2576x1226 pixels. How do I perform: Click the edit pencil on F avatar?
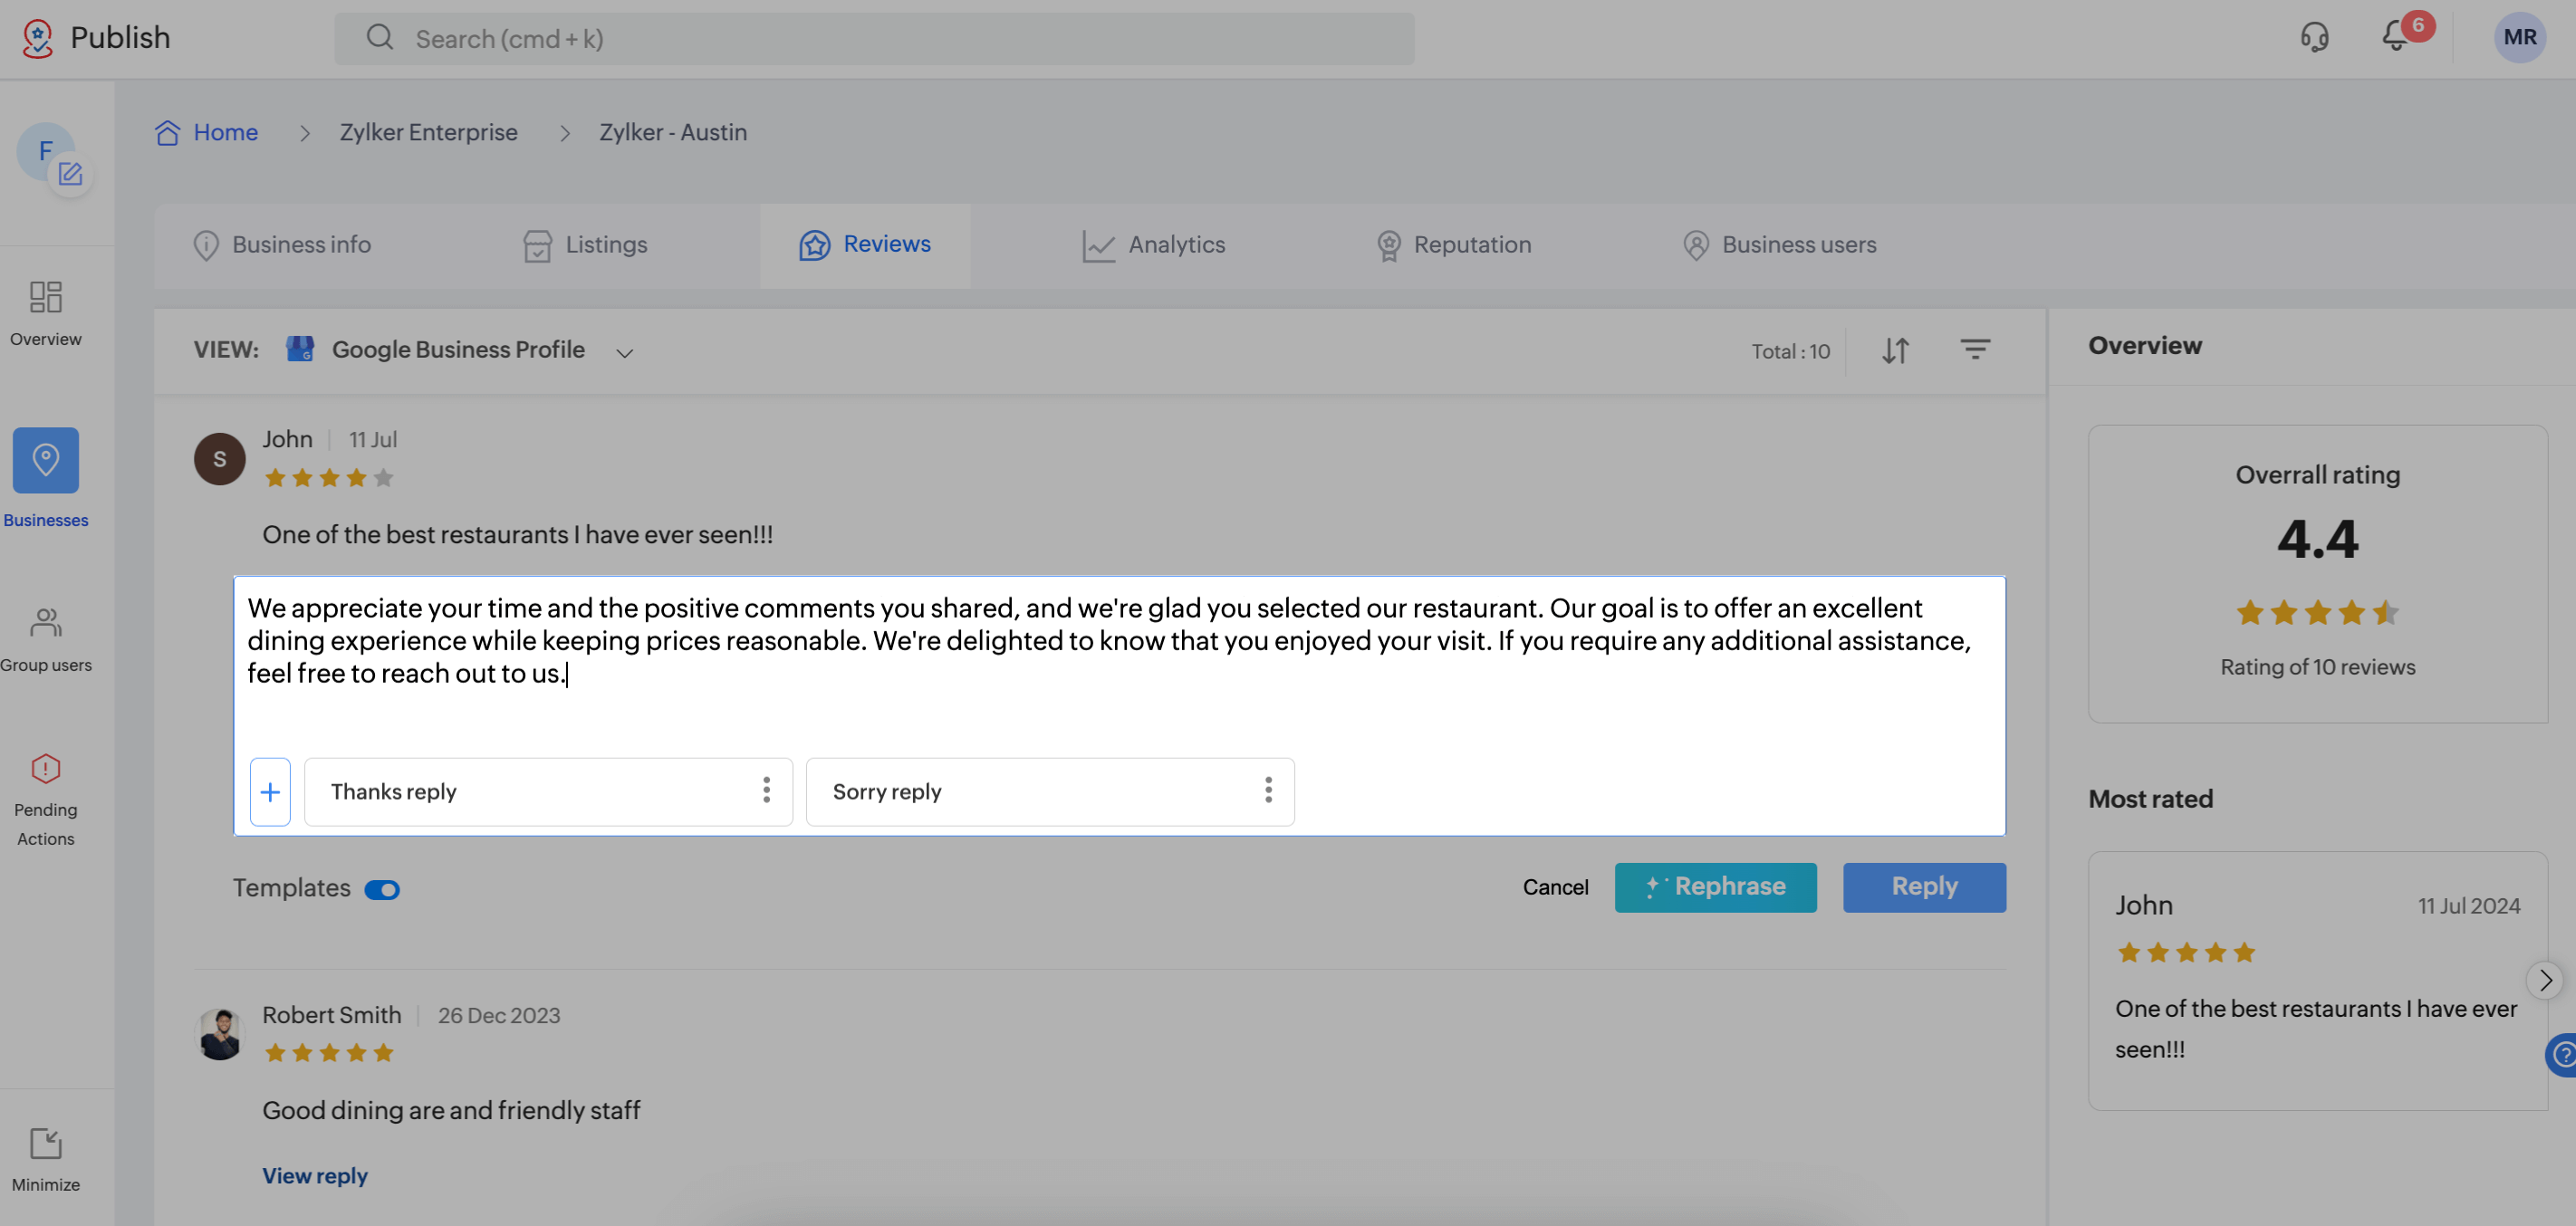(x=70, y=174)
